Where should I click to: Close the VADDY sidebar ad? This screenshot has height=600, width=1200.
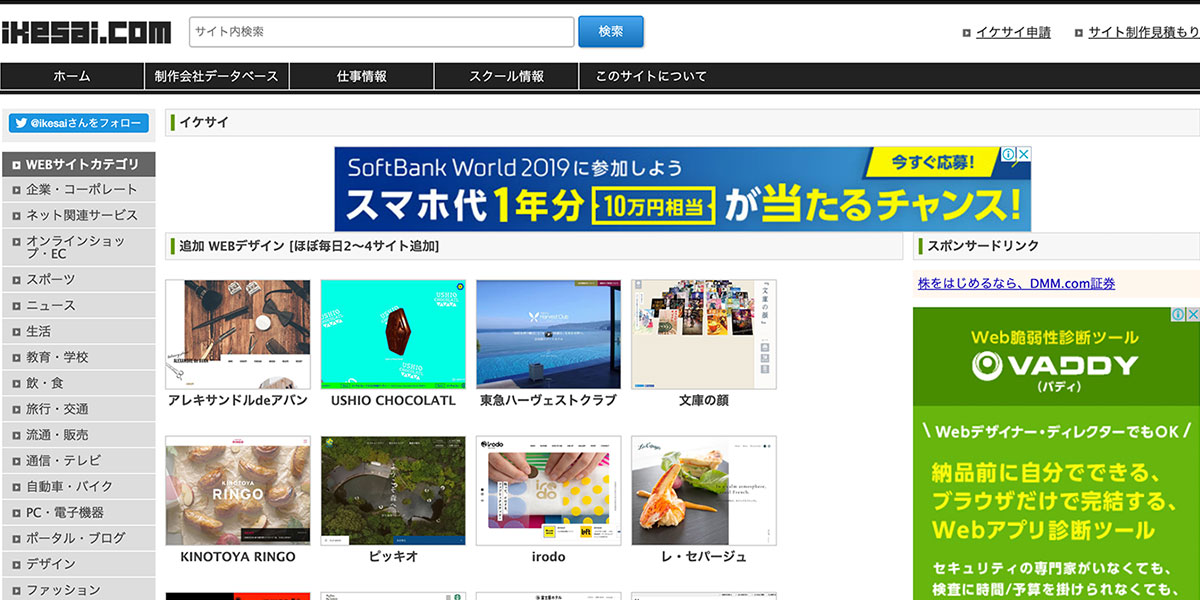pos(1192,315)
